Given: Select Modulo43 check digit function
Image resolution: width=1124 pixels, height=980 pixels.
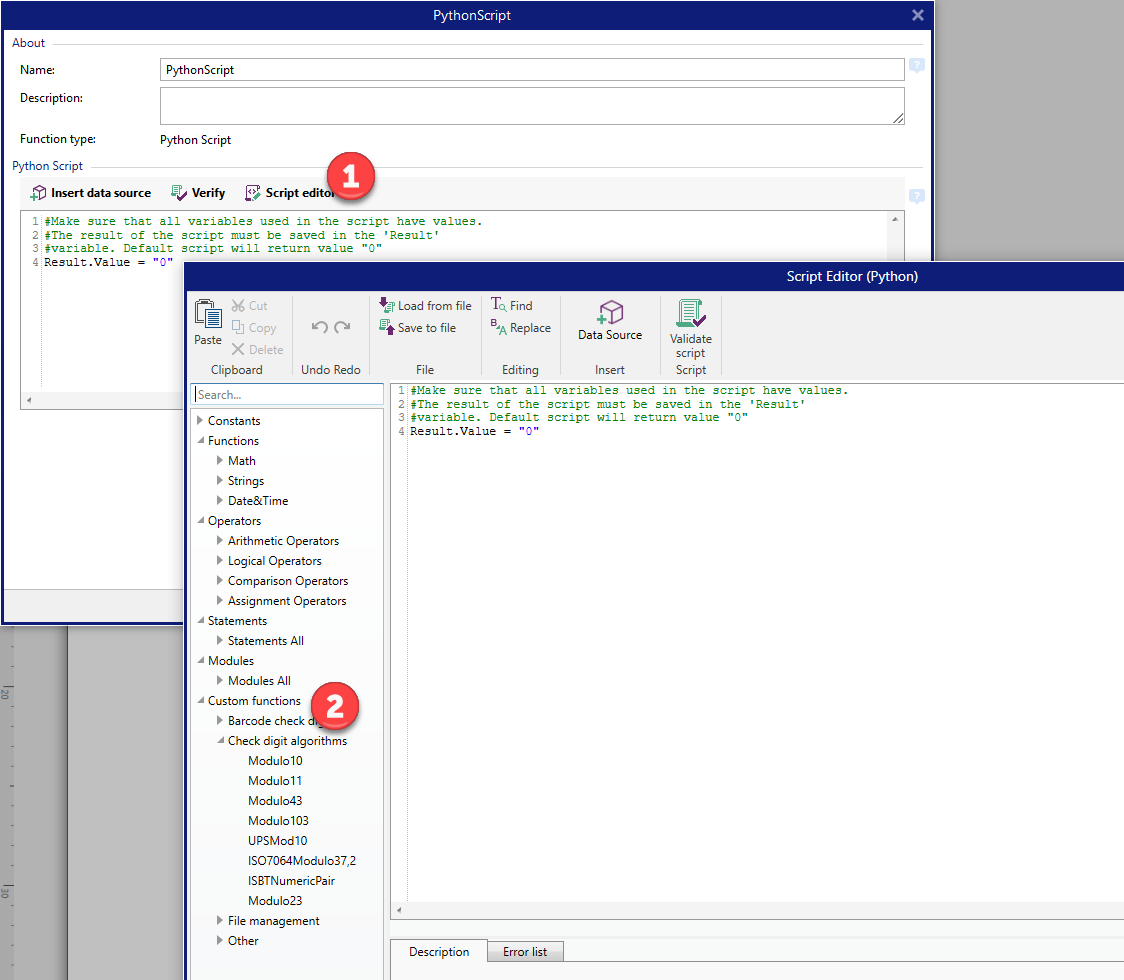Looking at the screenshot, I should 275,801.
